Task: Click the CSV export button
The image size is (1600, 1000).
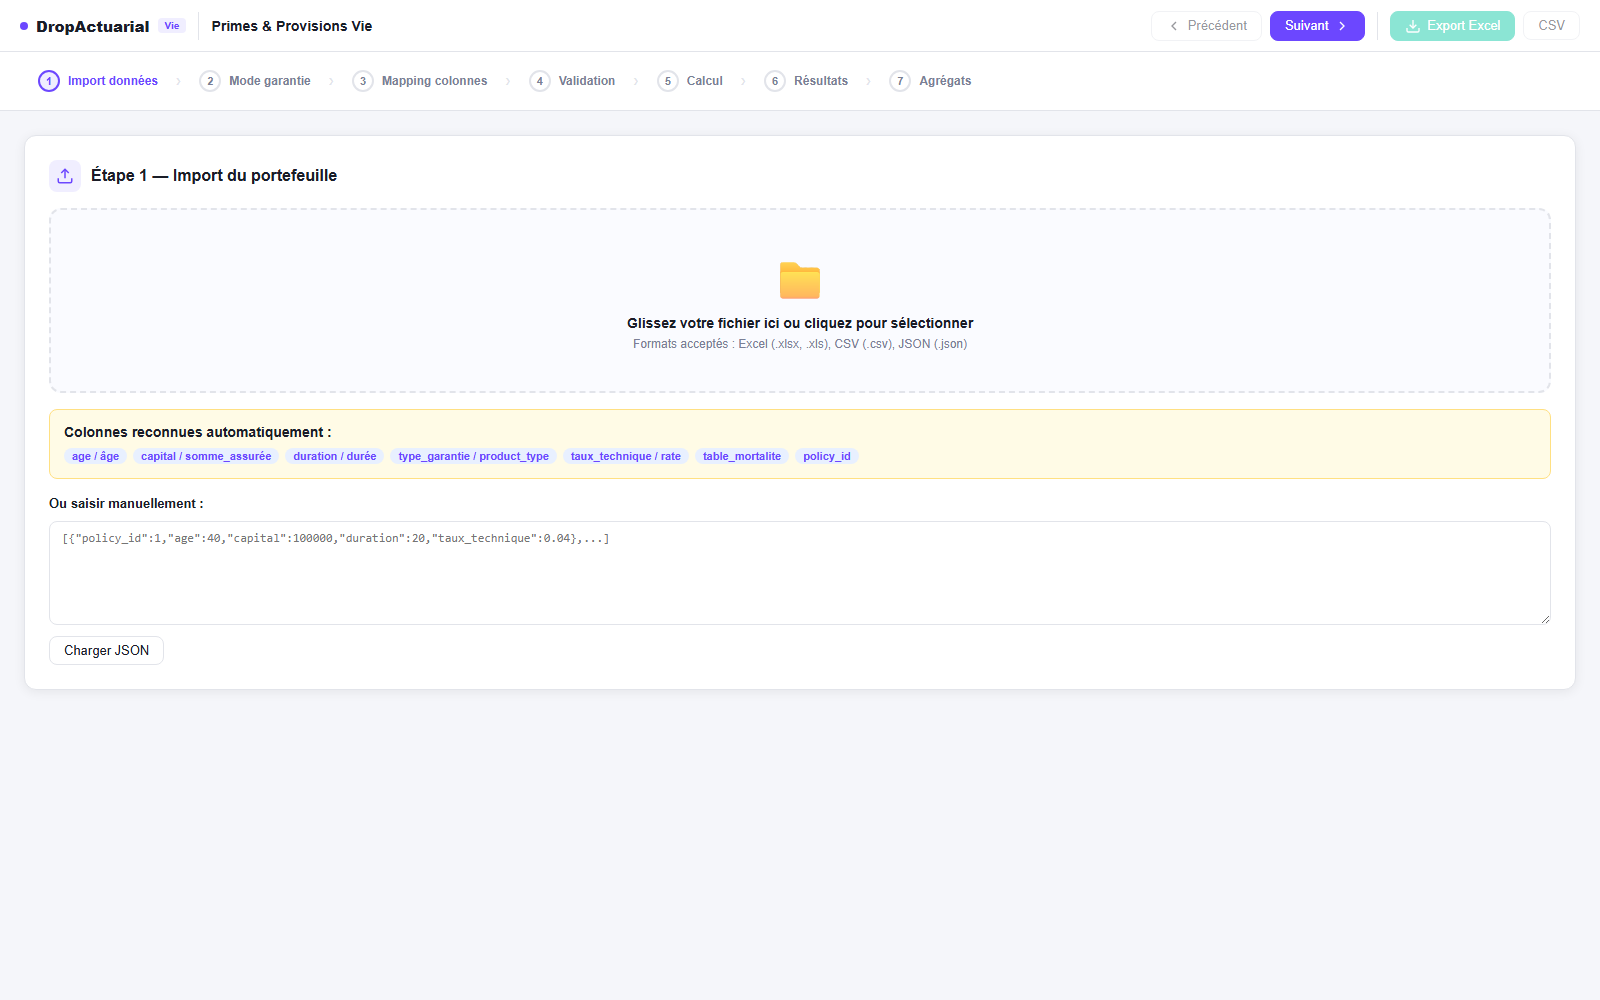Action: 1551,26
